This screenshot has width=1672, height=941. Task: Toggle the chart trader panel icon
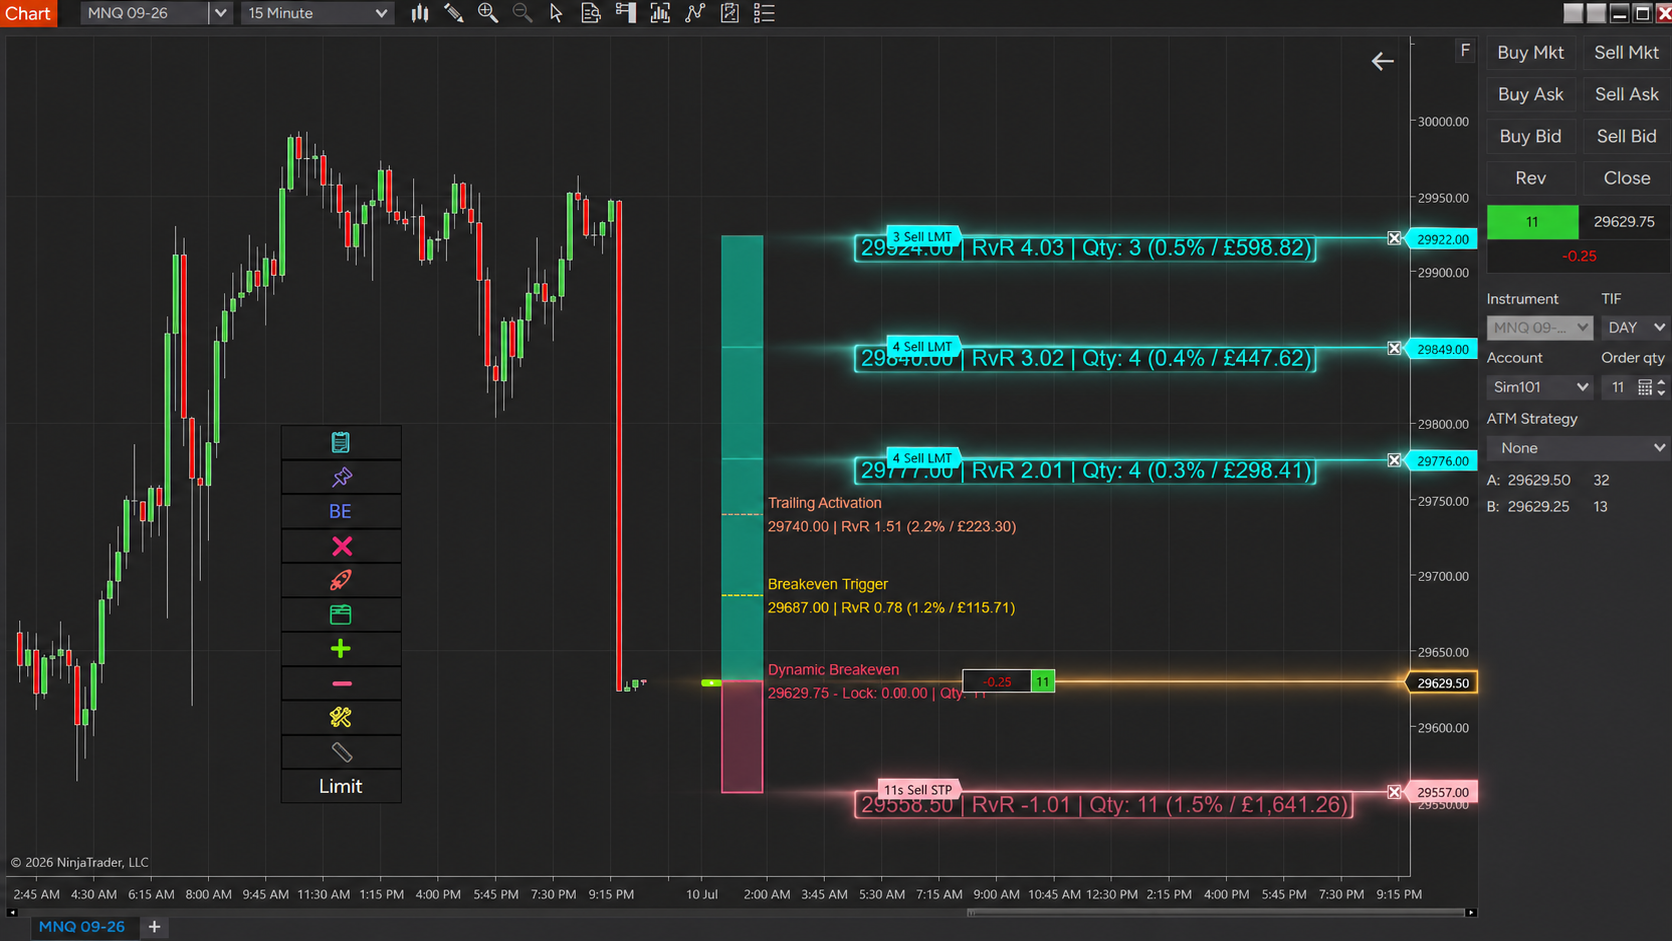tap(626, 13)
